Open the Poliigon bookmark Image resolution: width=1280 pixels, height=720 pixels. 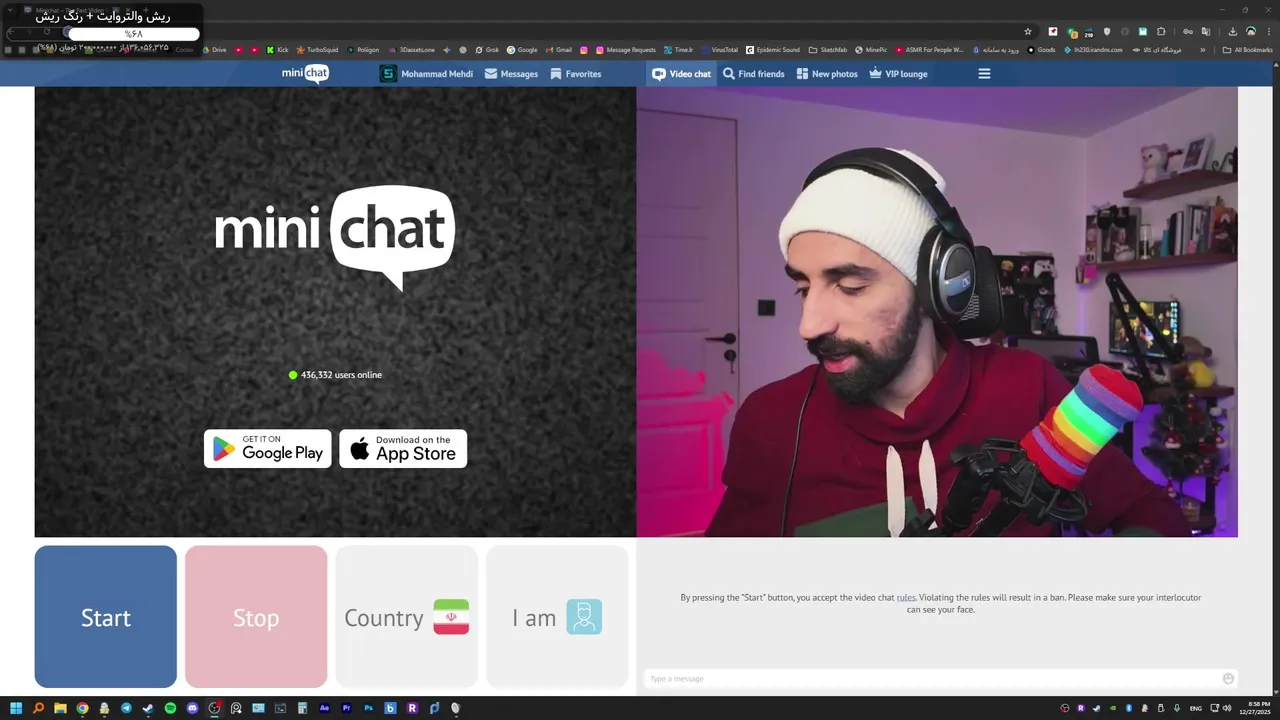pyautogui.click(x=363, y=50)
